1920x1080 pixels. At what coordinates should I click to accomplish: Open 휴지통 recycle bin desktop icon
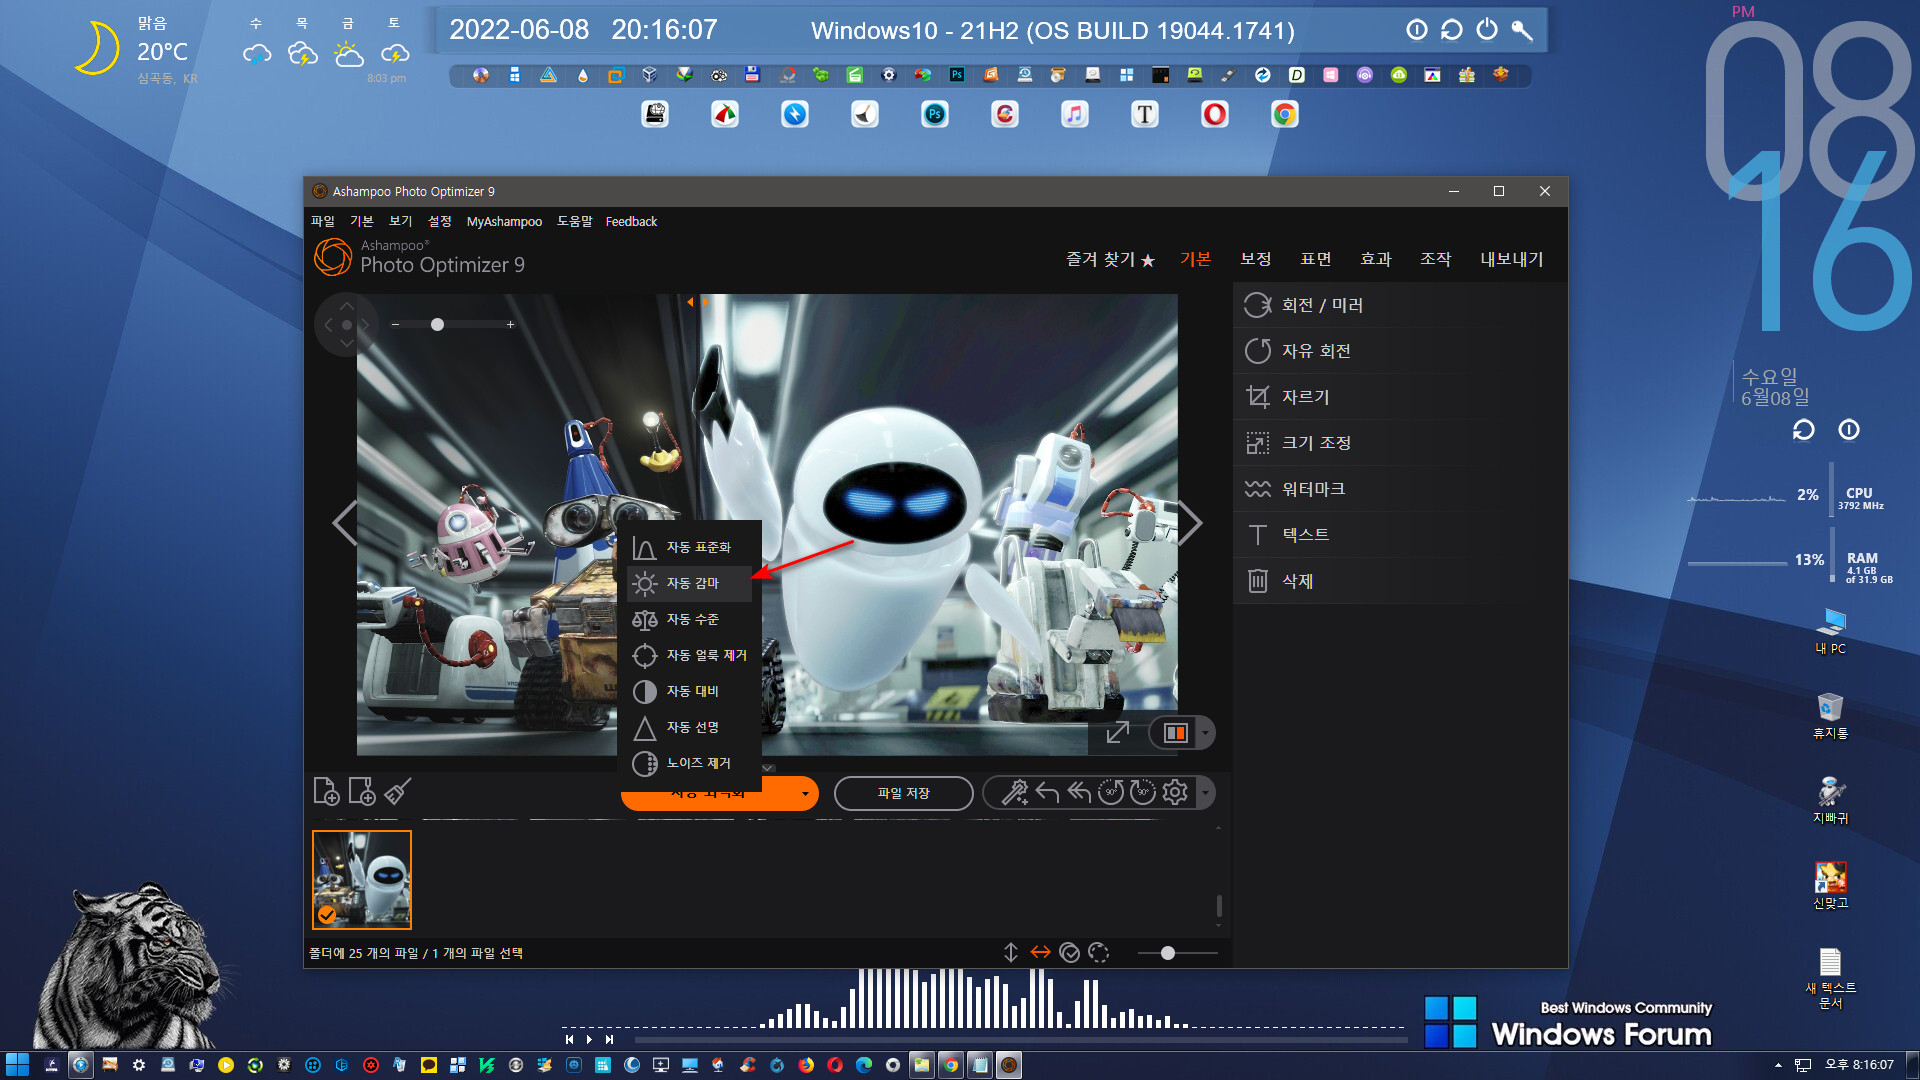(1830, 715)
